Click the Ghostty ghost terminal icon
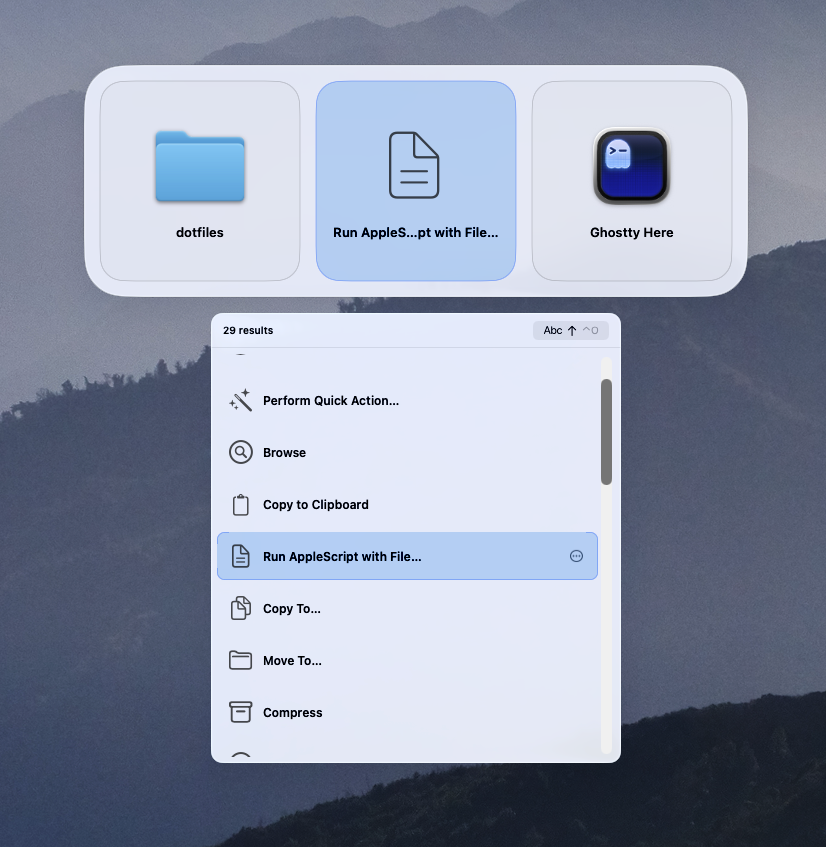Screen dimensions: 826x847 click(632, 166)
